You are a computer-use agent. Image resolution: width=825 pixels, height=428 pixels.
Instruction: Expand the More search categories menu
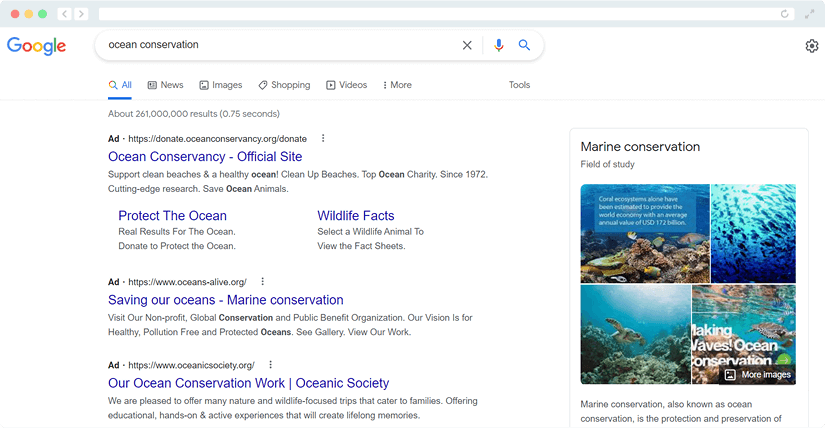(x=397, y=85)
